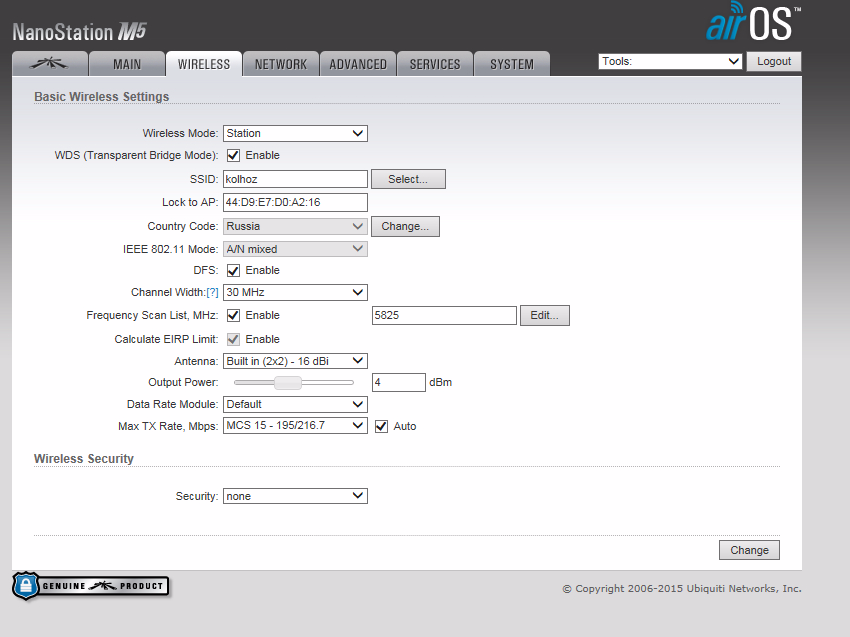Click the Genuine Product badge

pos(91,586)
